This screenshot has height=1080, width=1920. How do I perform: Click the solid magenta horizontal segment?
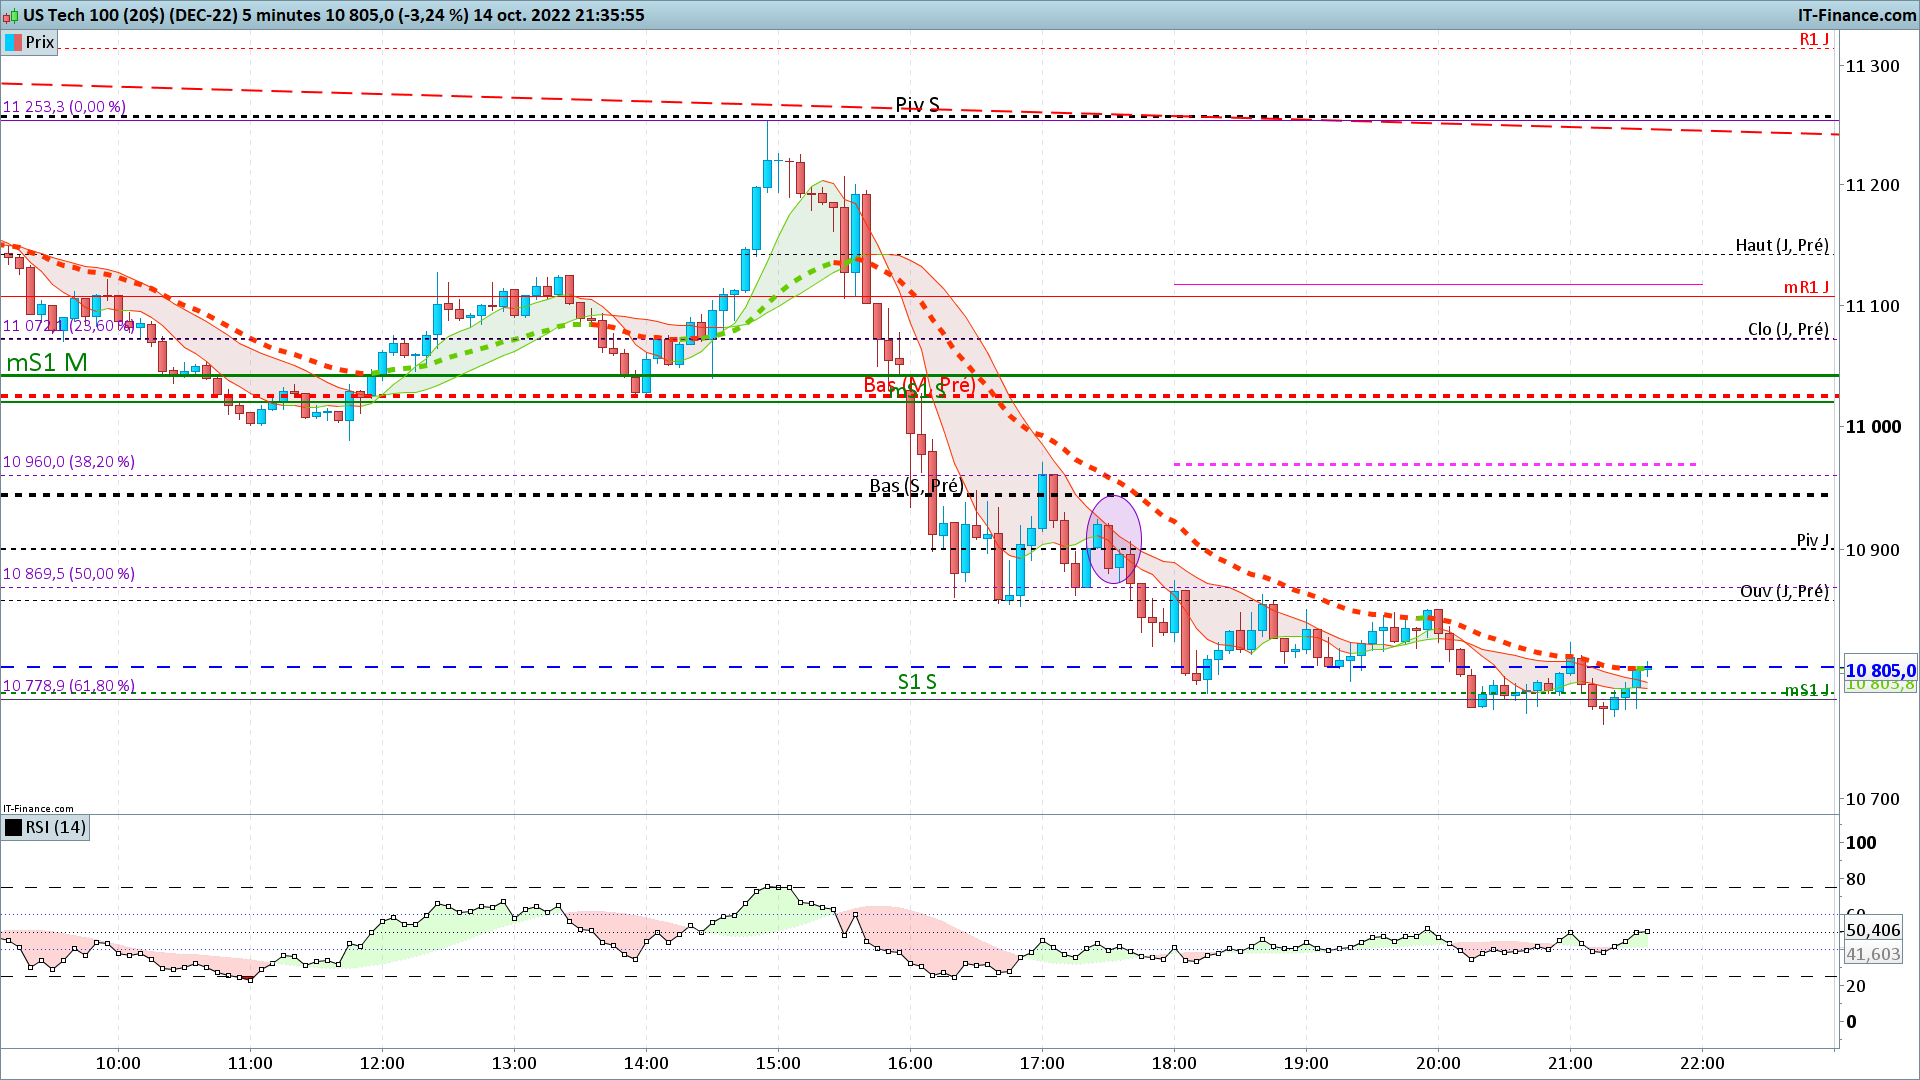(1437, 285)
